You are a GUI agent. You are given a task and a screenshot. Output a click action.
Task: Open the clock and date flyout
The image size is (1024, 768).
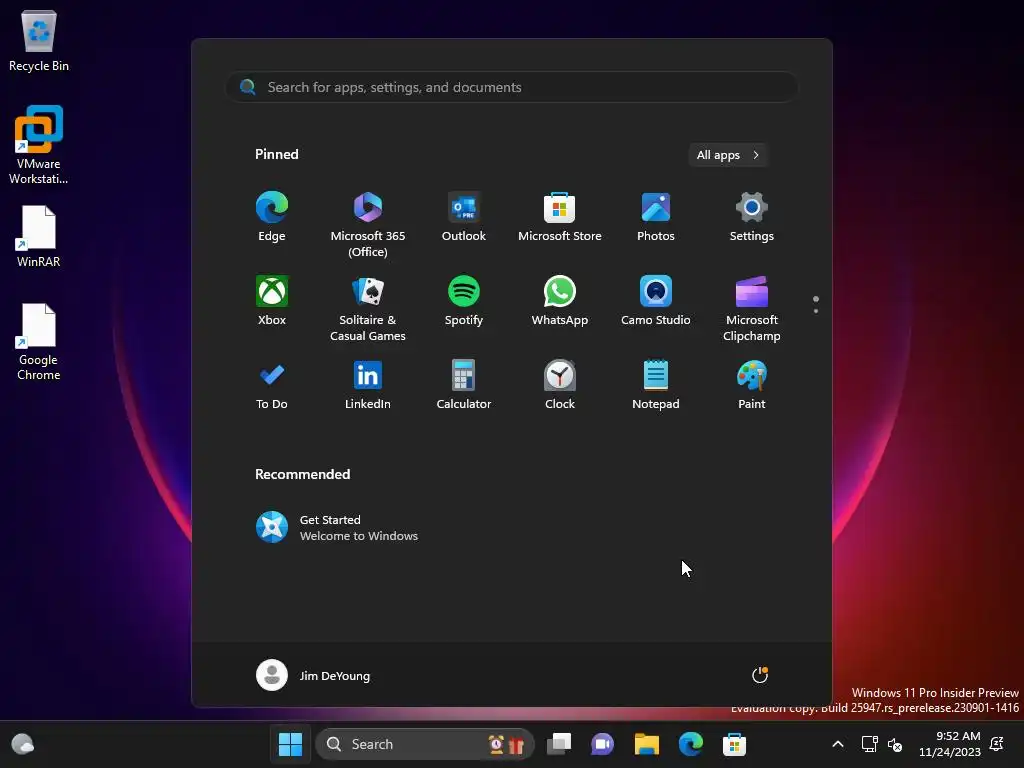(950, 744)
